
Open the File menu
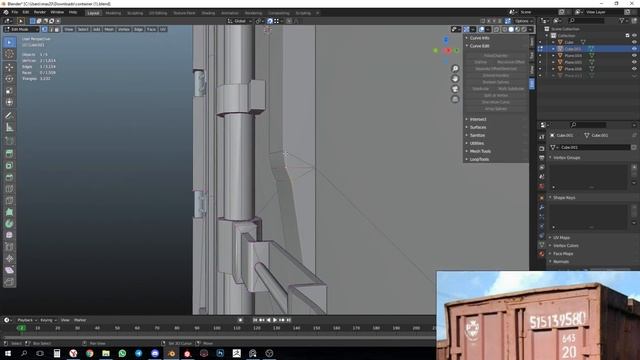[x=15, y=12]
